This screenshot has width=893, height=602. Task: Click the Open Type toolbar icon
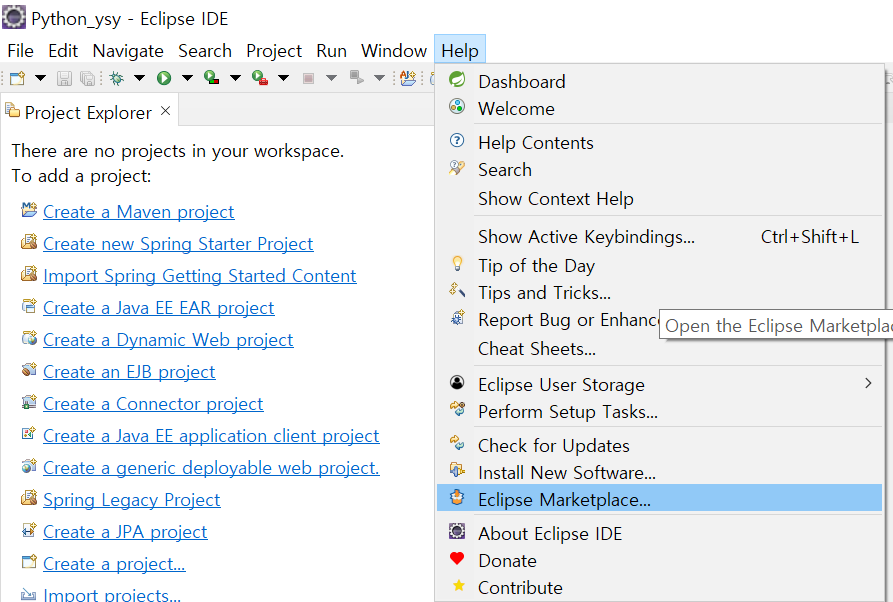(408, 78)
